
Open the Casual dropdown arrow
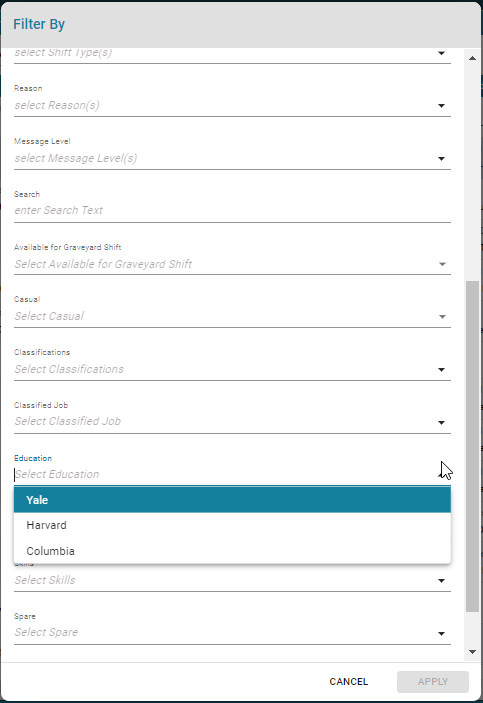click(442, 317)
